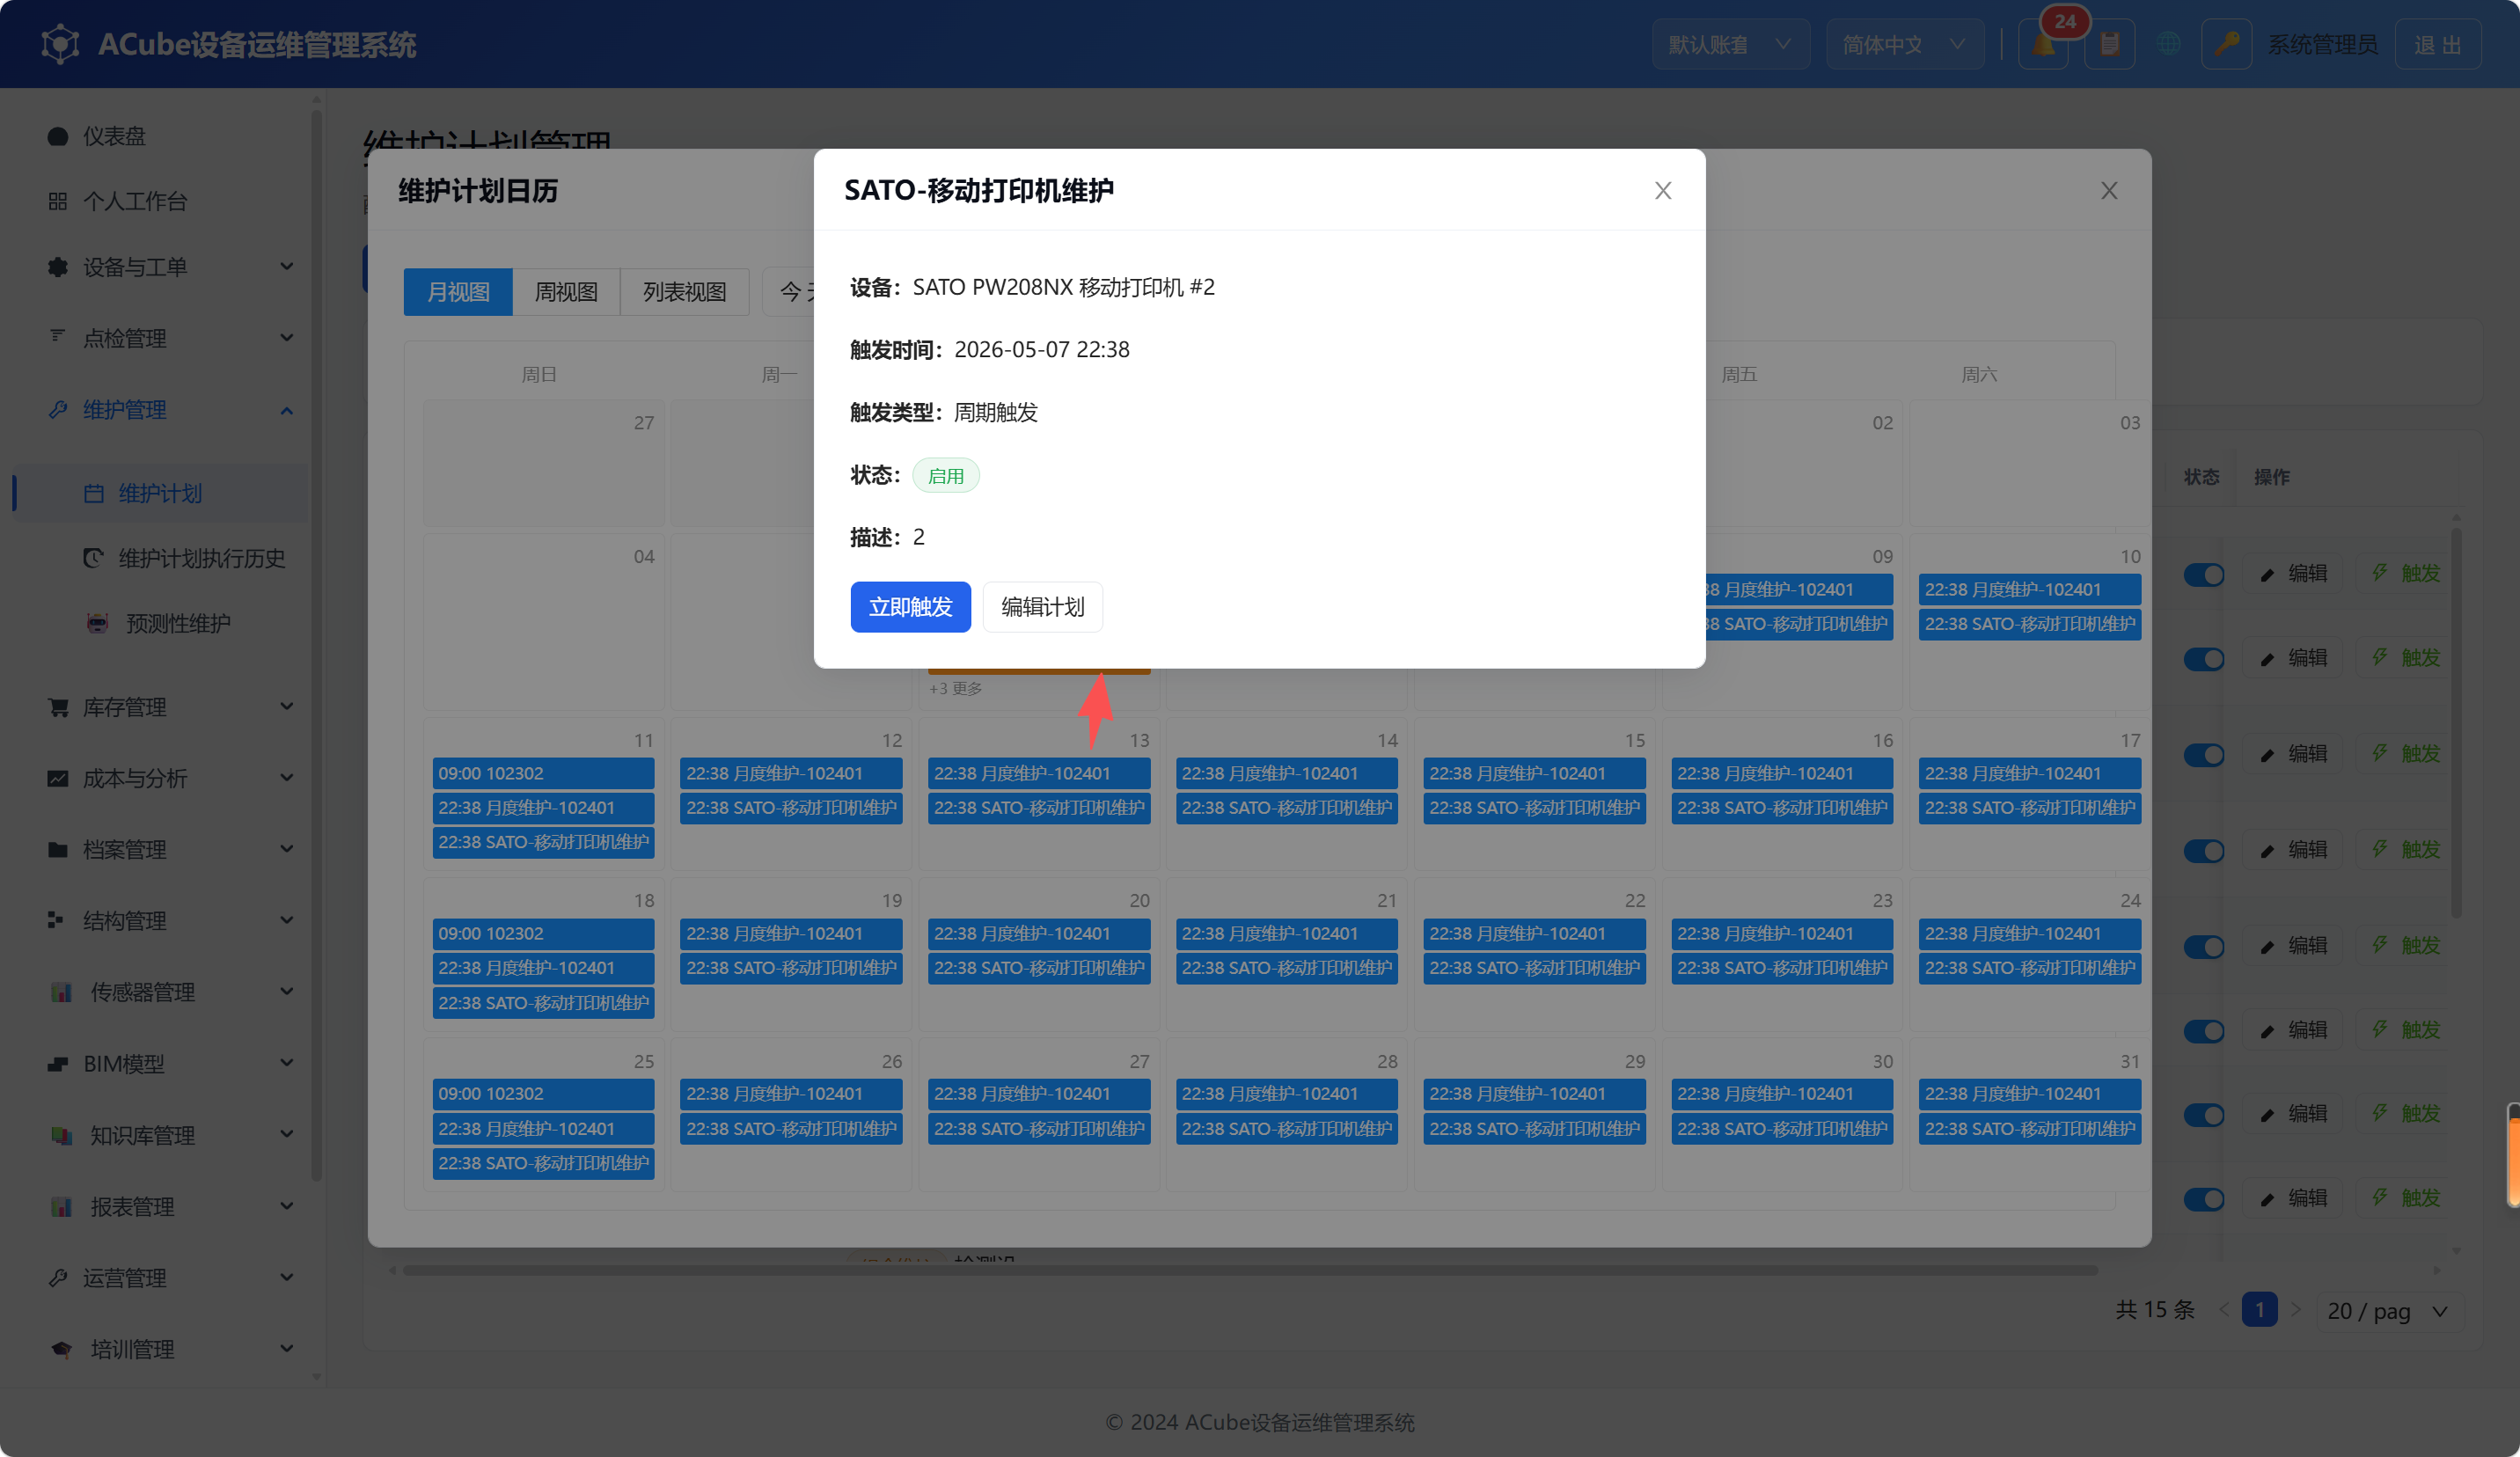Open the 简体中文 language dropdown
The width and height of the screenshot is (2520, 1457).
(x=1904, y=45)
